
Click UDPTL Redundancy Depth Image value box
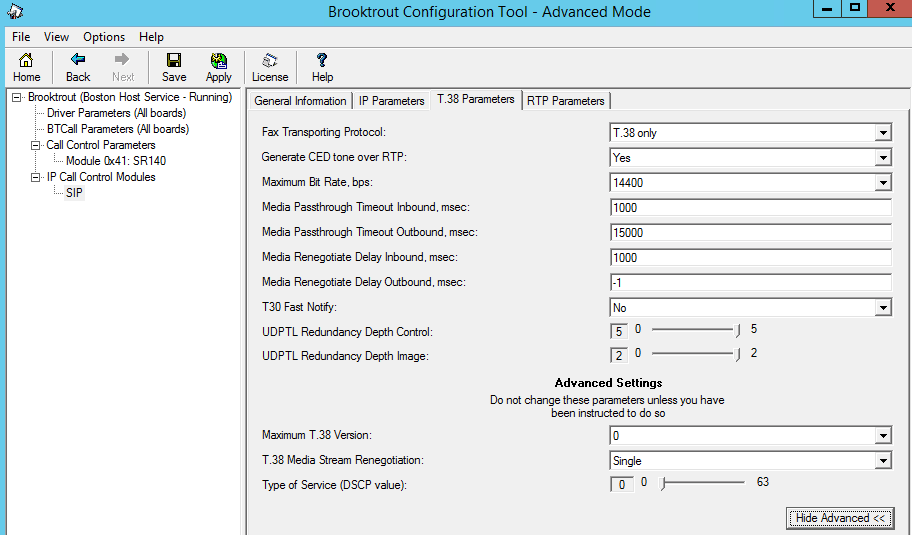pyautogui.click(x=619, y=355)
